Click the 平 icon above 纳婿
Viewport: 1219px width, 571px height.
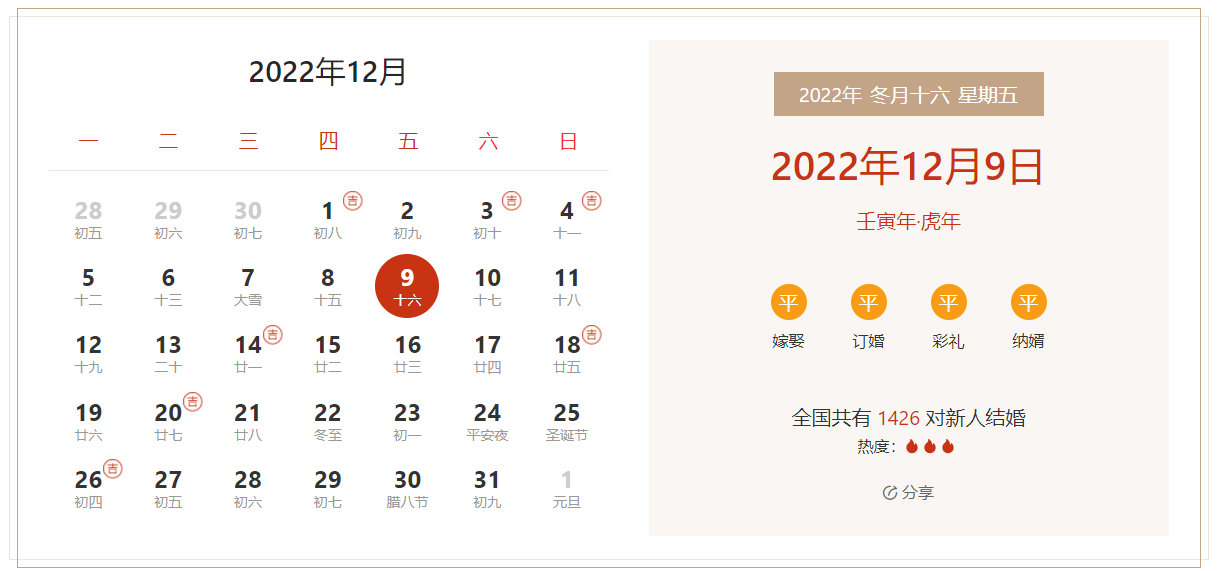click(1029, 302)
